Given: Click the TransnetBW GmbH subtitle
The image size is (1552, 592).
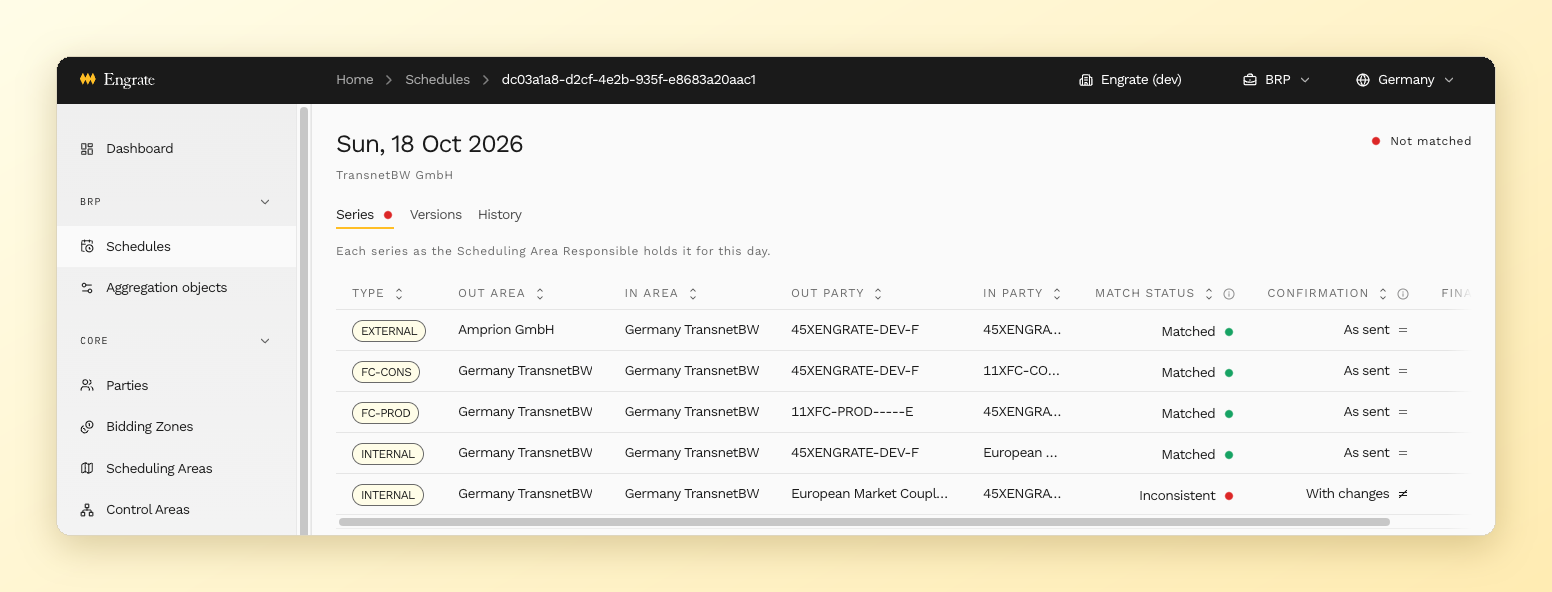Looking at the screenshot, I should [395, 175].
